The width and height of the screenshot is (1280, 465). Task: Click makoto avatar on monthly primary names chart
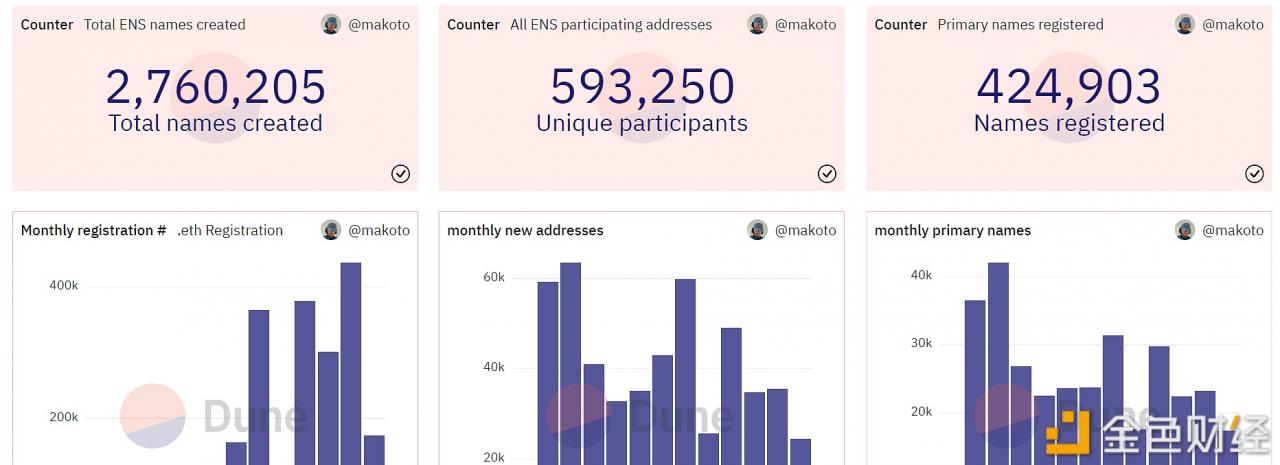pyautogui.click(x=1185, y=230)
